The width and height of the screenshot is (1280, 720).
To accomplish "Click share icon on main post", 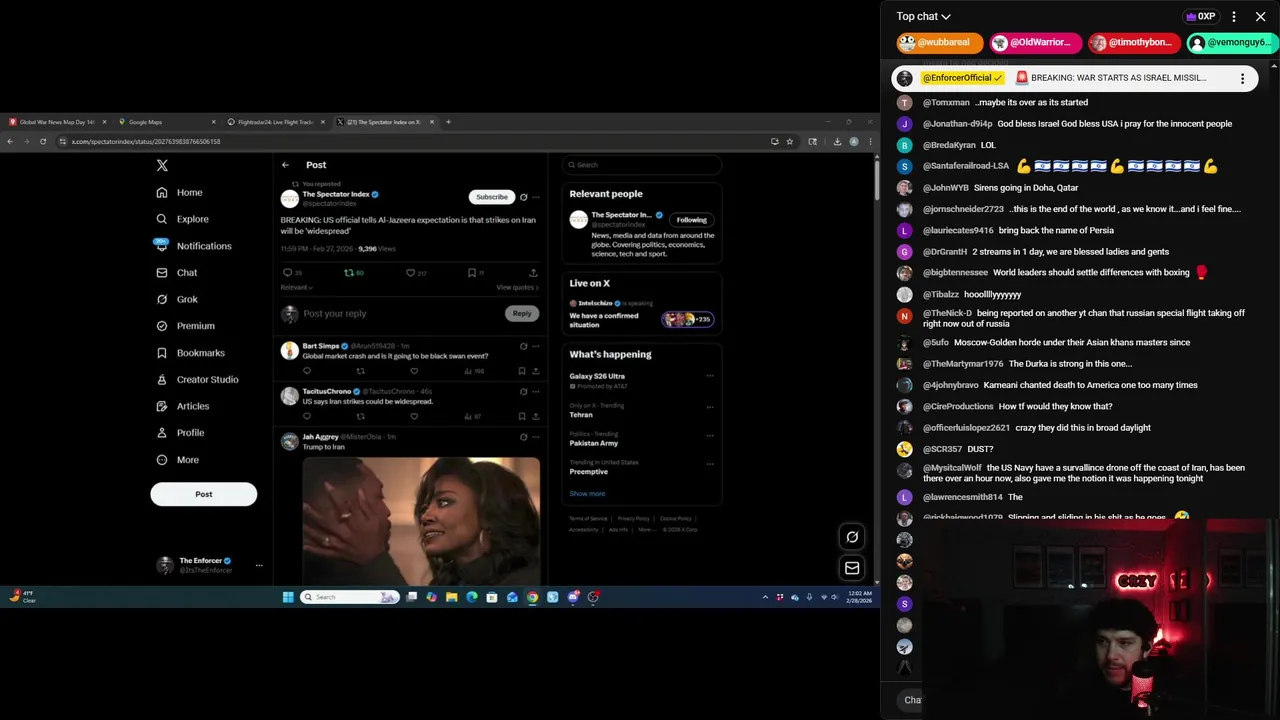I will [x=533, y=272].
